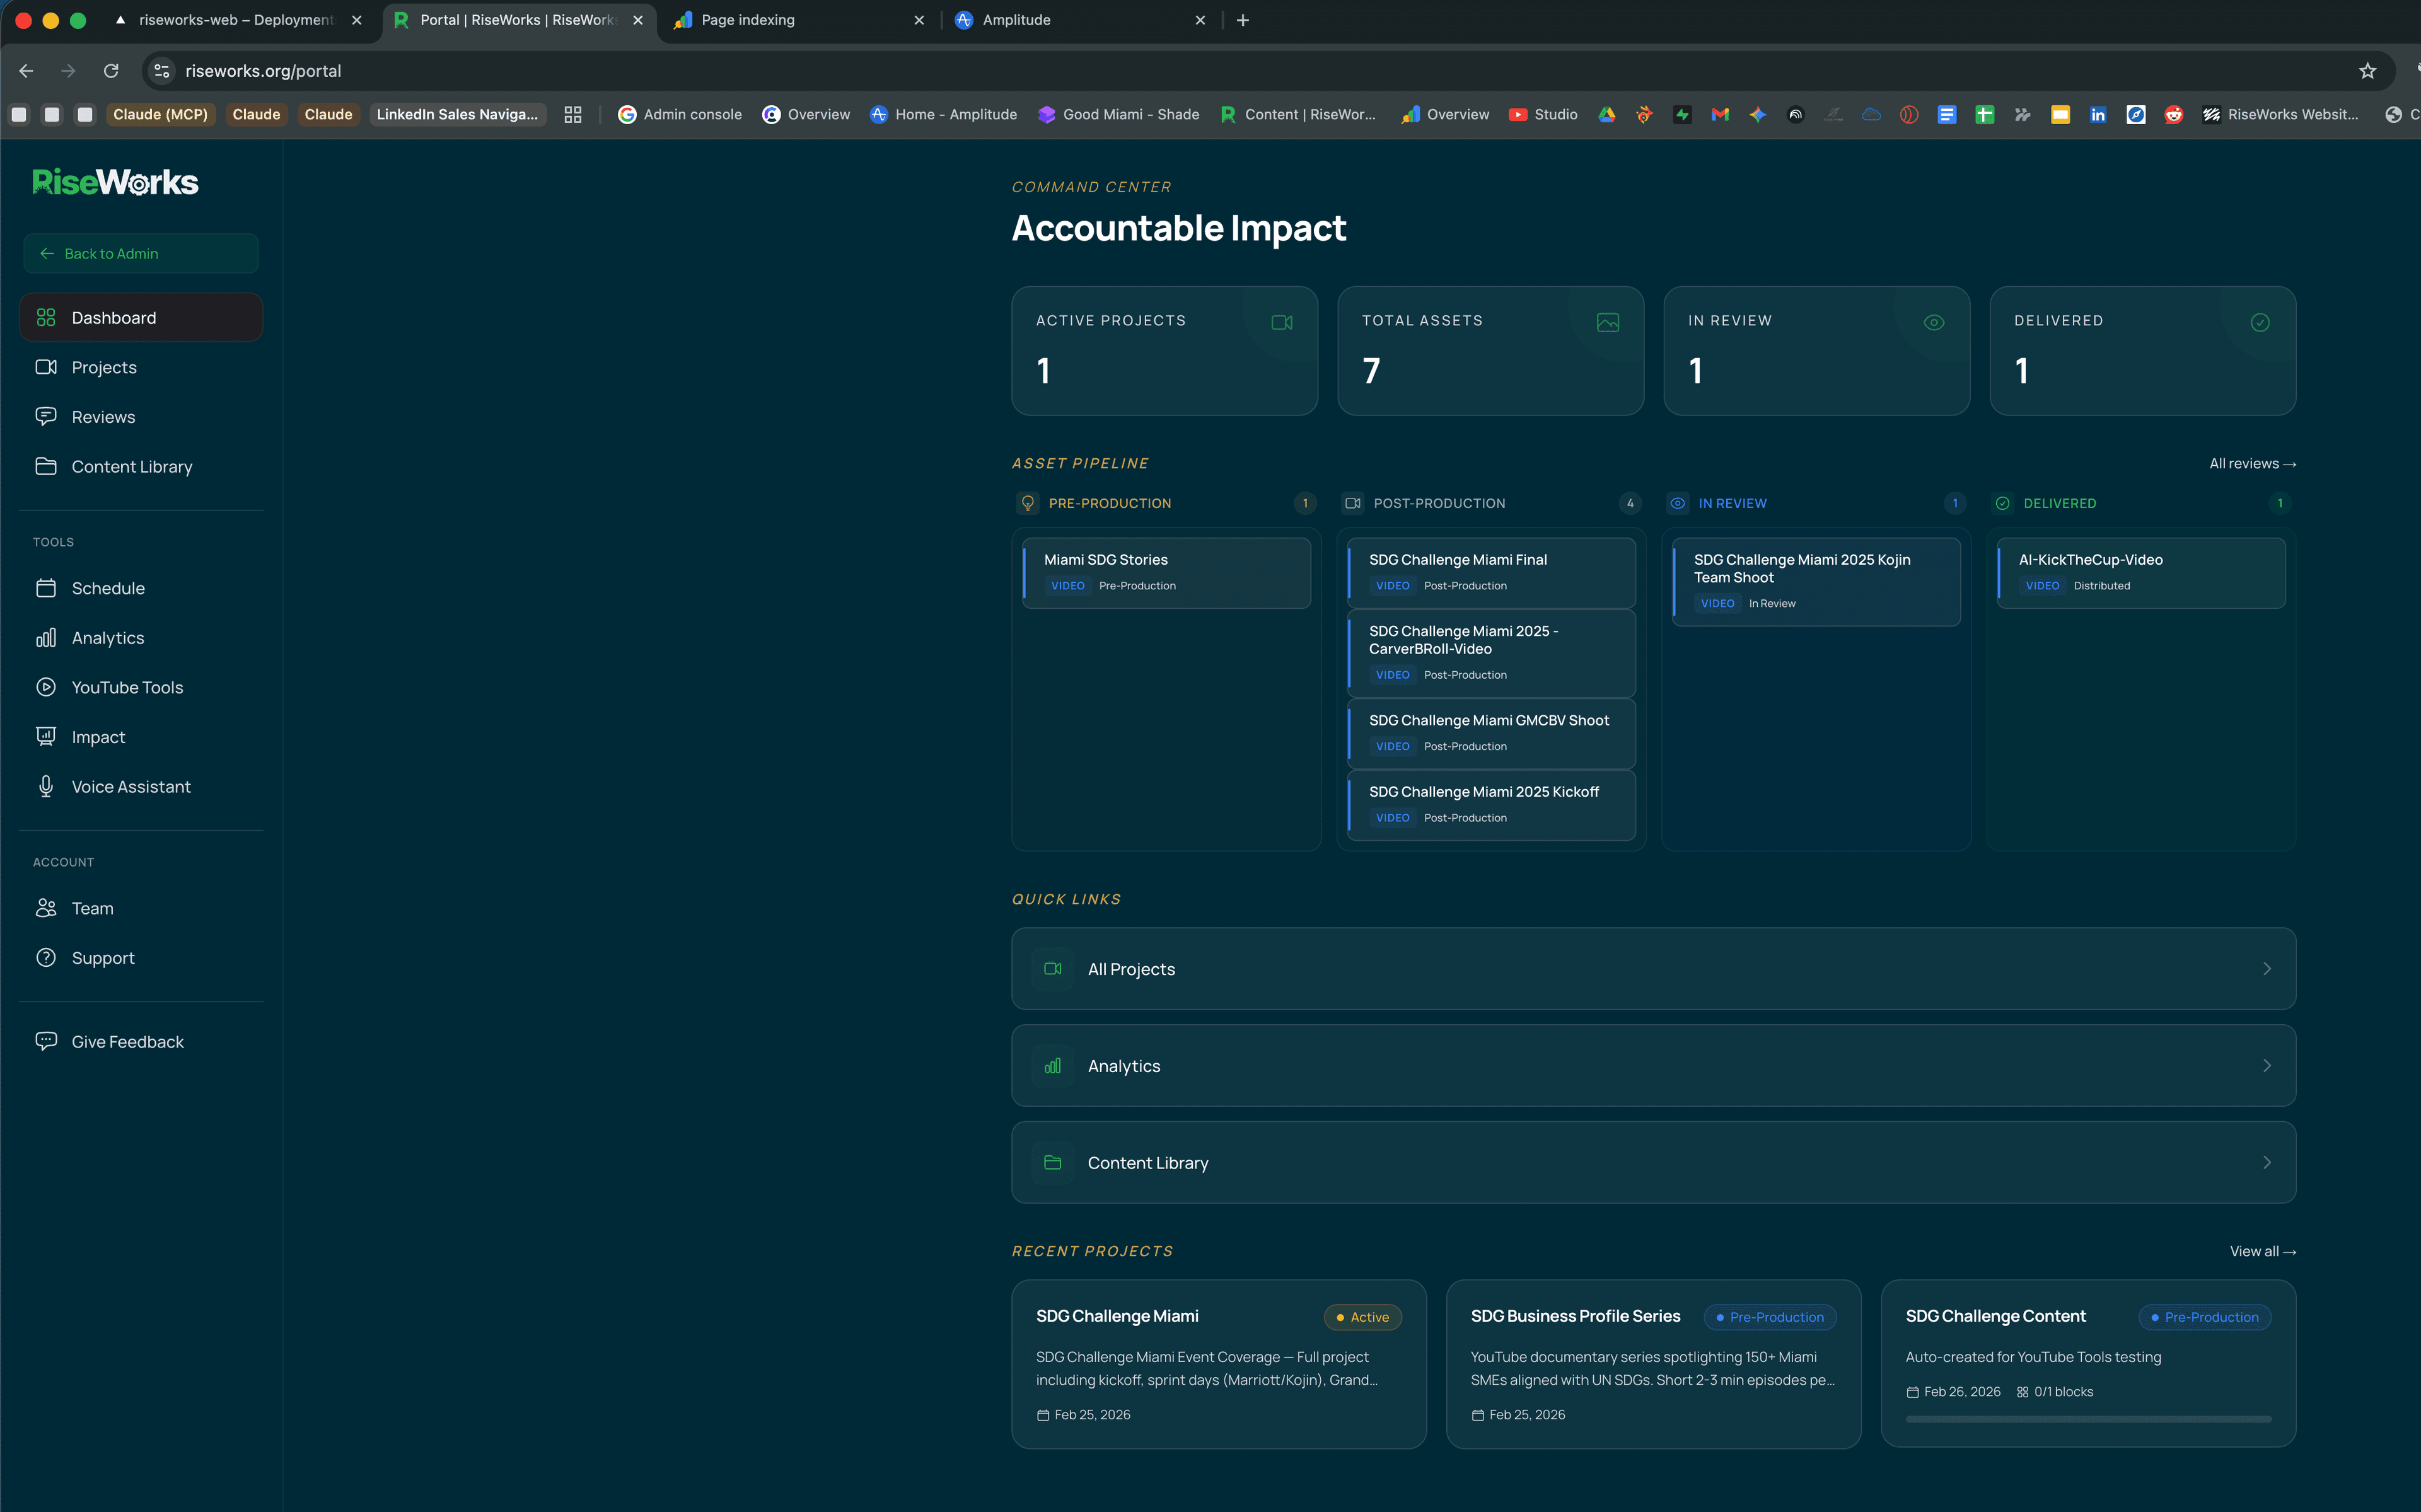The width and height of the screenshot is (2421, 1512).
Task: Select the Analytics bar-chart icon in sidebar
Action: pos(47,637)
